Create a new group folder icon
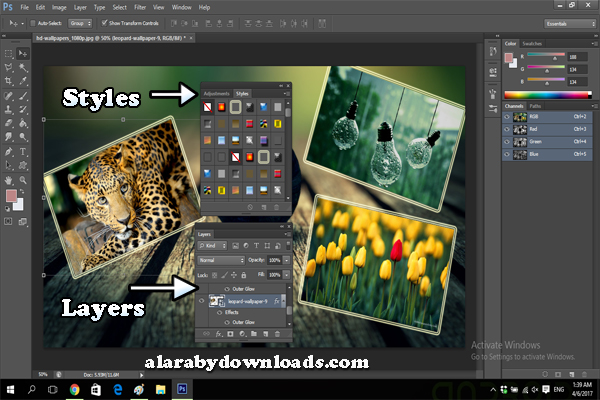The height and width of the screenshot is (400, 600). point(254,334)
